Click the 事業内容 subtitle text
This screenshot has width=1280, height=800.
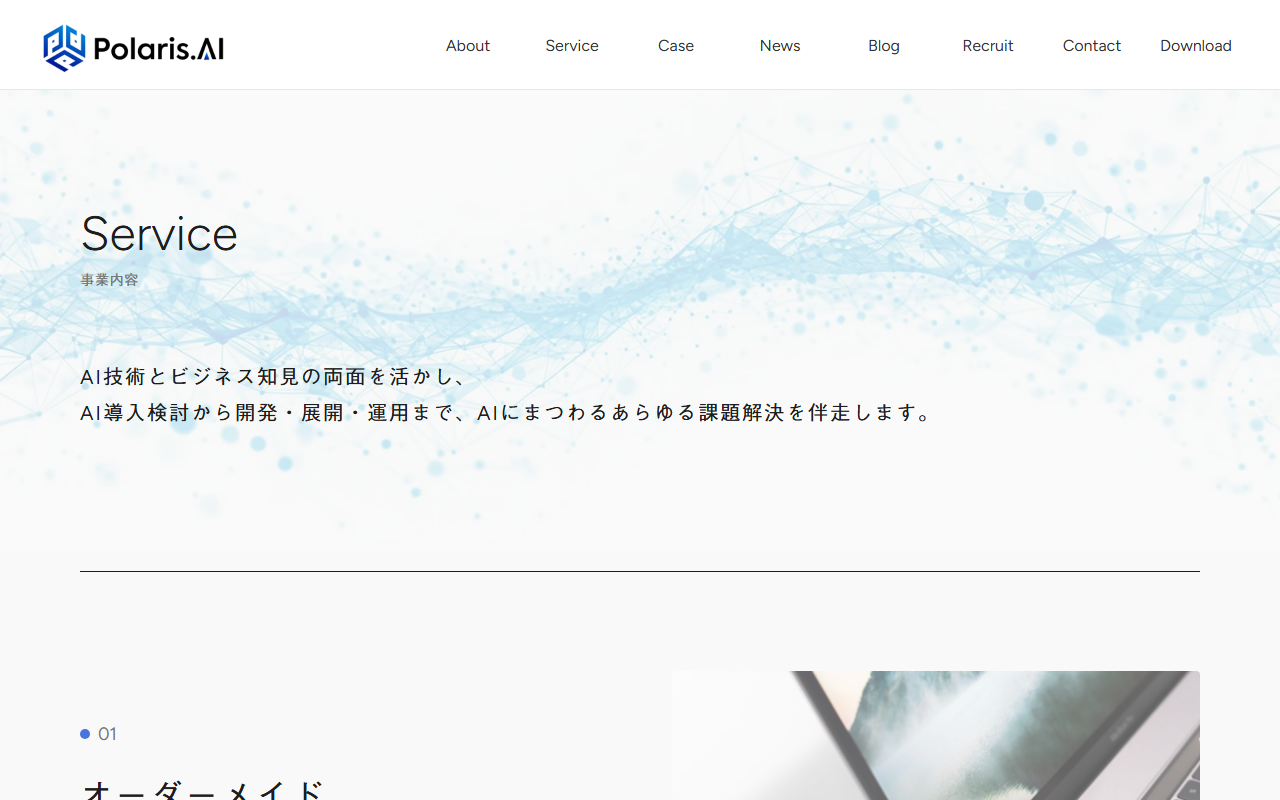tap(110, 280)
